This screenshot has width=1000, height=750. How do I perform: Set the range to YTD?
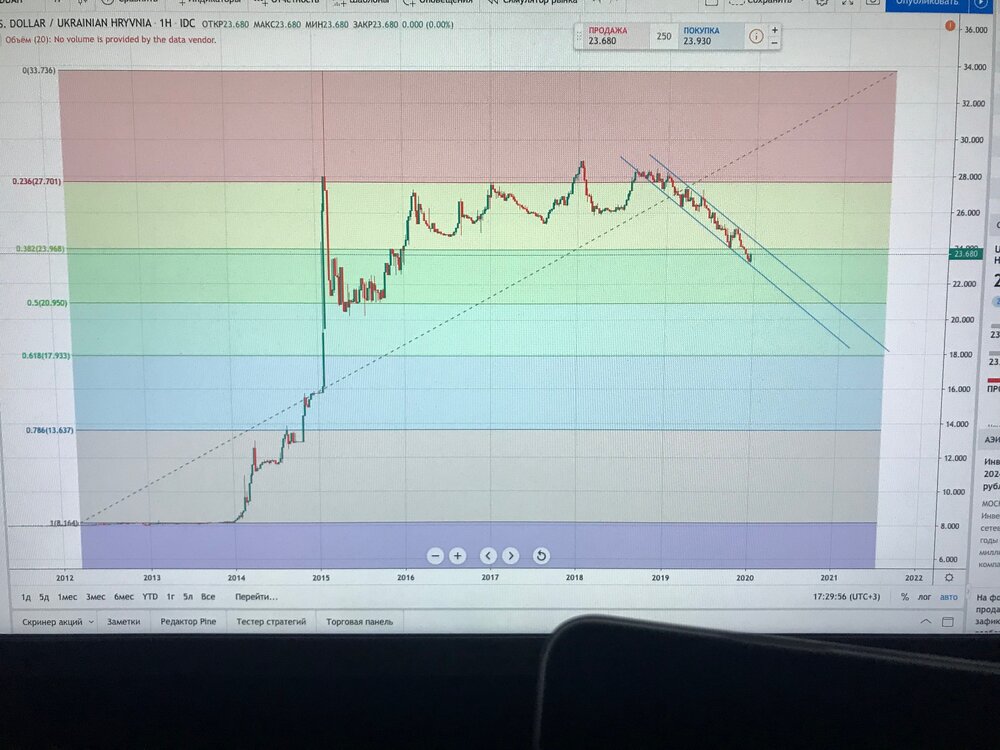150,597
